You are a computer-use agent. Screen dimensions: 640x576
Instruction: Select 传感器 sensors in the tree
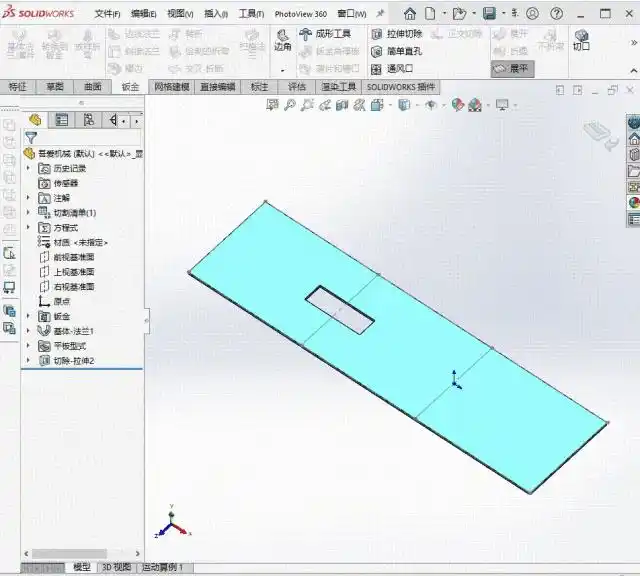[58, 183]
